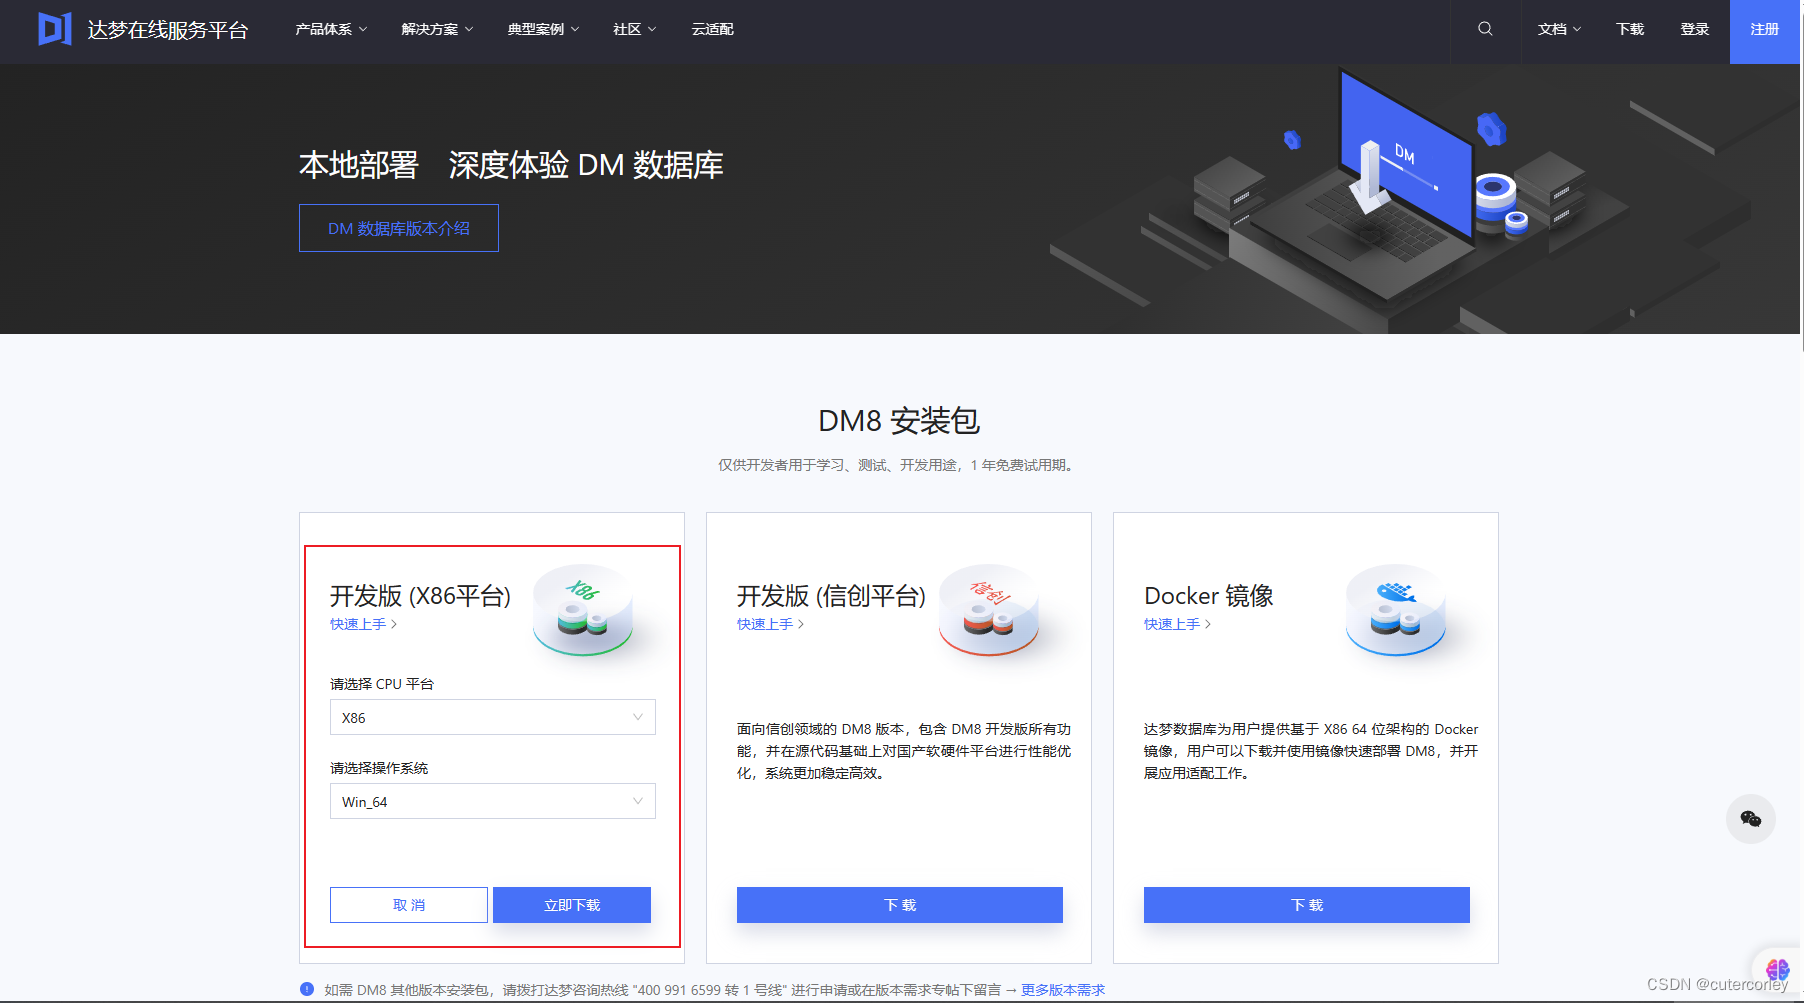This screenshot has height=1003, width=1804.
Task: Open the 云适配 menu item
Action: pyautogui.click(x=713, y=29)
